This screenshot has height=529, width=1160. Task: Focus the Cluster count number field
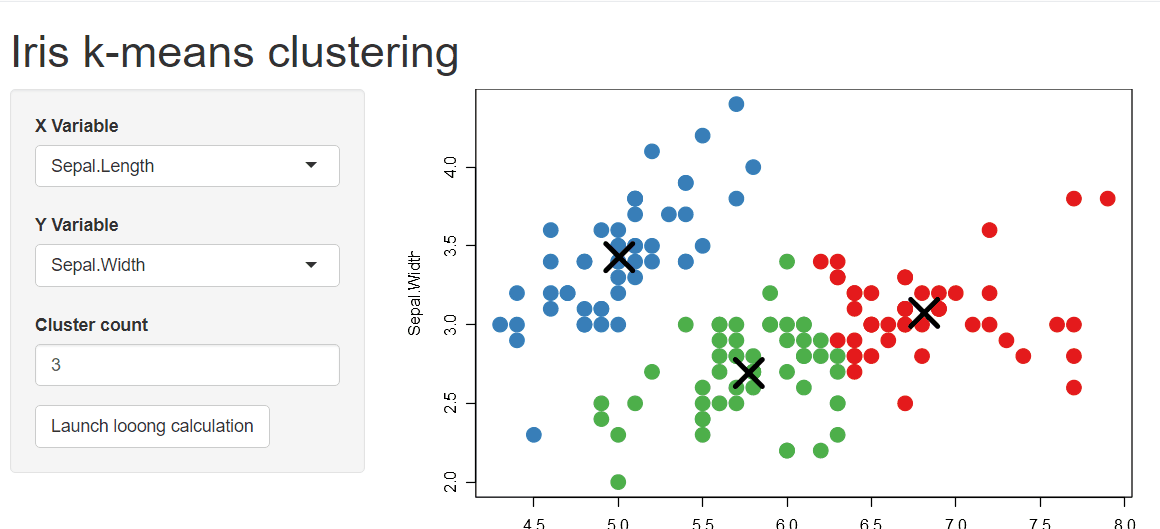click(x=187, y=365)
